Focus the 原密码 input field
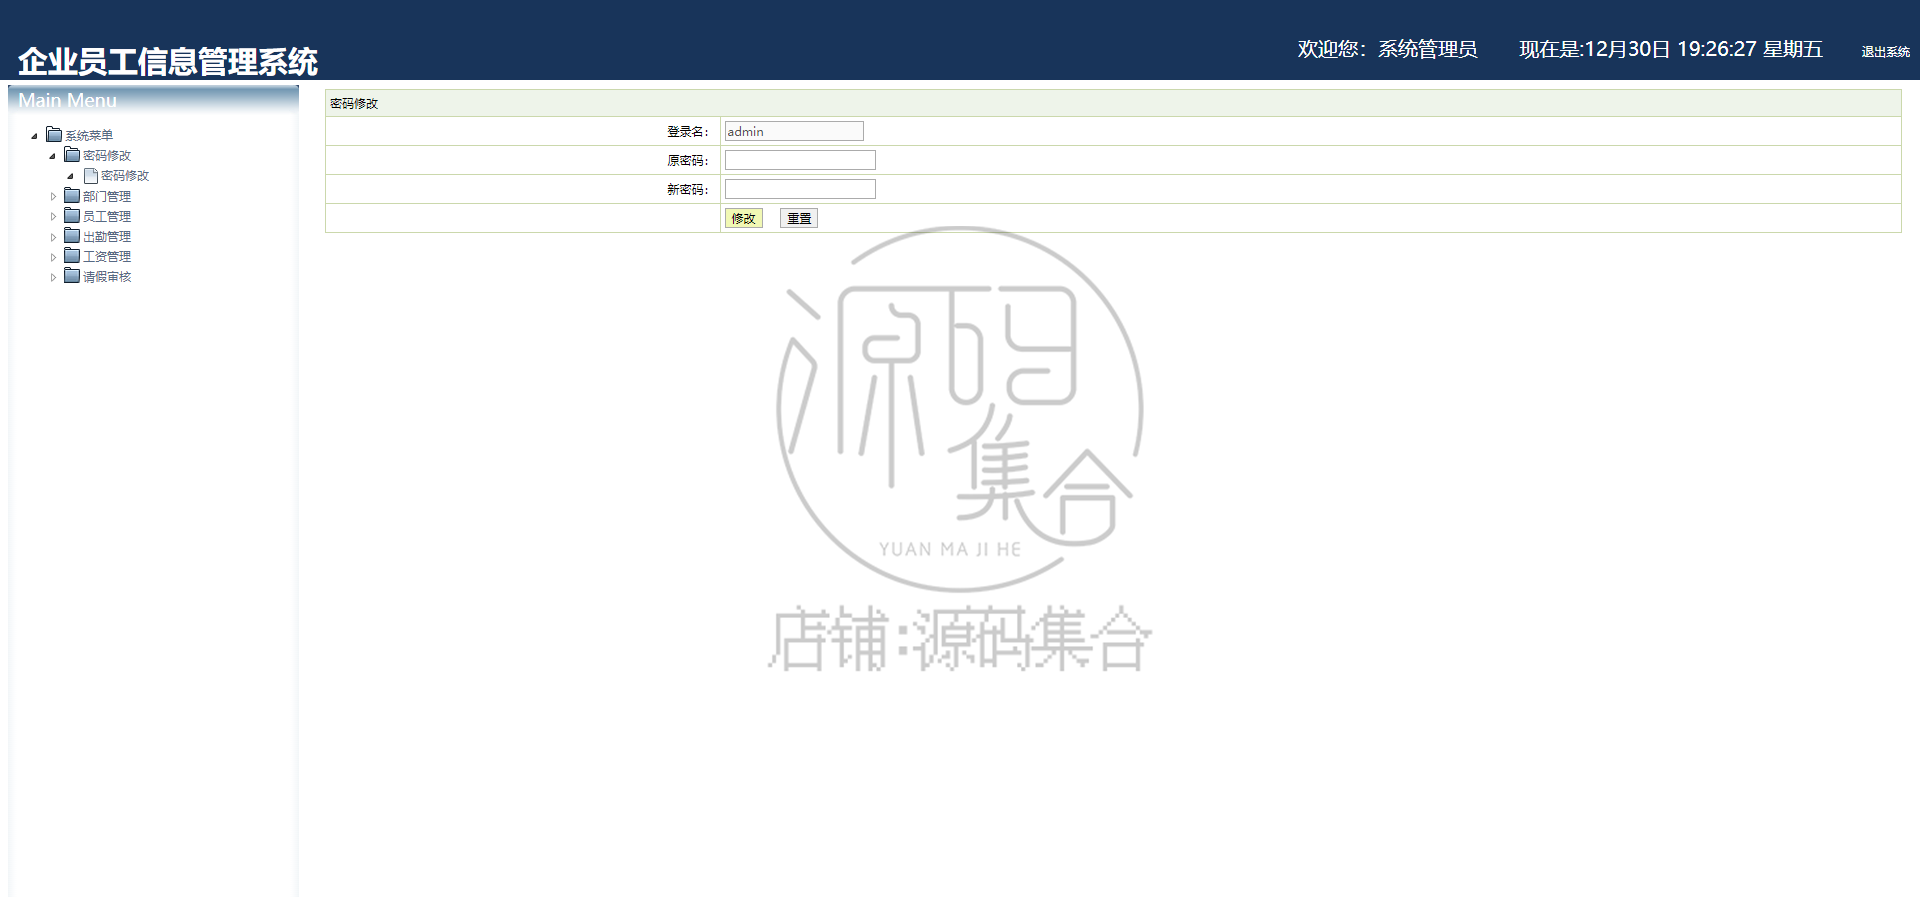1920x902 pixels. point(800,160)
